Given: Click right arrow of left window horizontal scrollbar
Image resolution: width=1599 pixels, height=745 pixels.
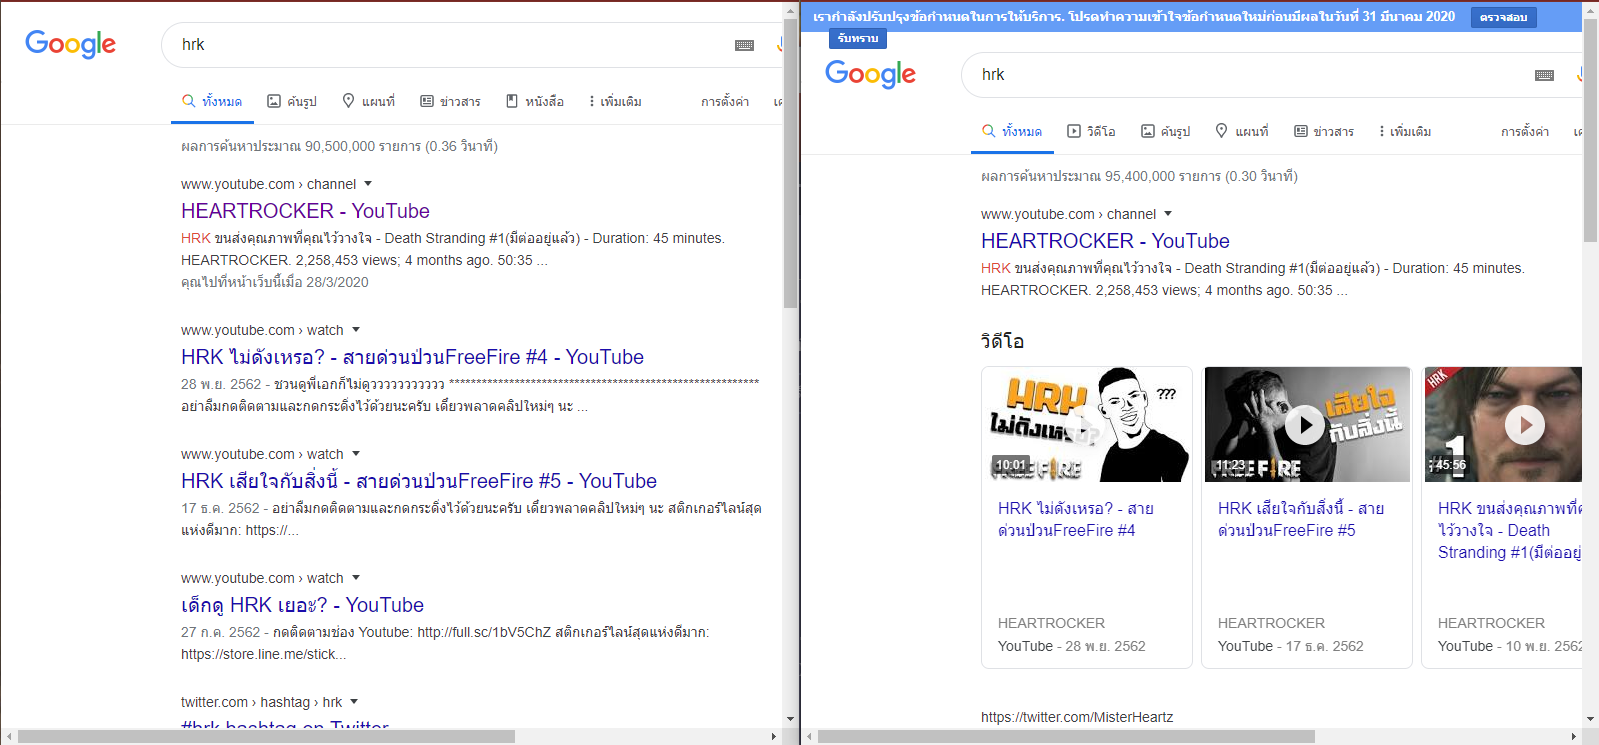Looking at the screenshot, I should (774, 737).
